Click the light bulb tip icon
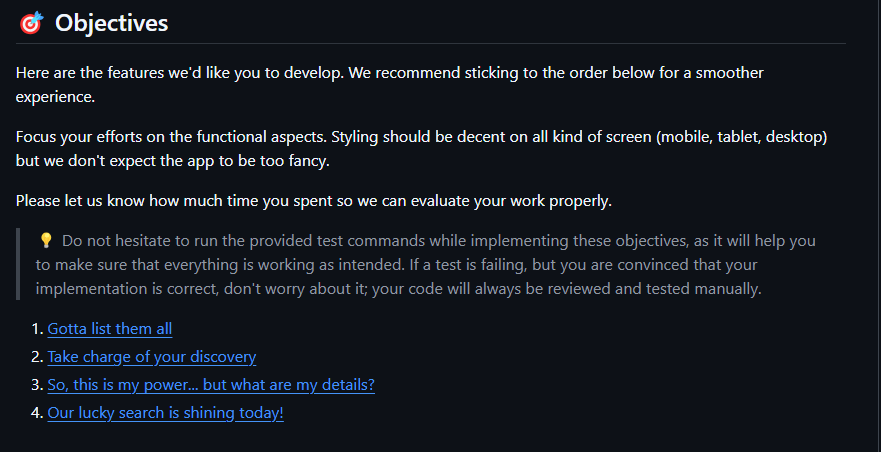The image size is (881, 452). [45, 241]
